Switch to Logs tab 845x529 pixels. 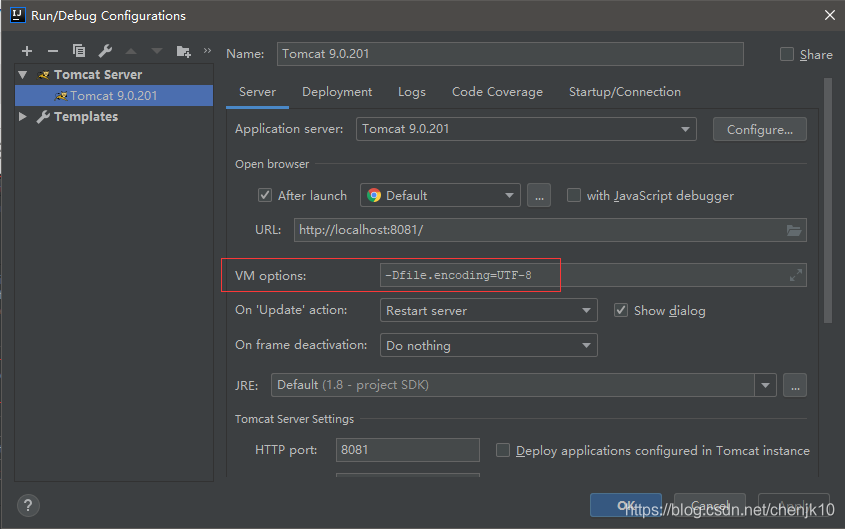coord(412,92)
